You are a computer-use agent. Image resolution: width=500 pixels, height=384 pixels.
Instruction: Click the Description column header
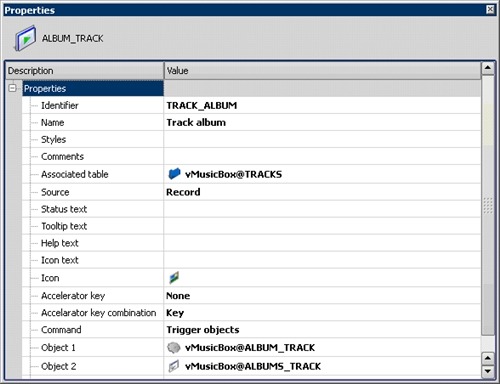tap(85, 71)
